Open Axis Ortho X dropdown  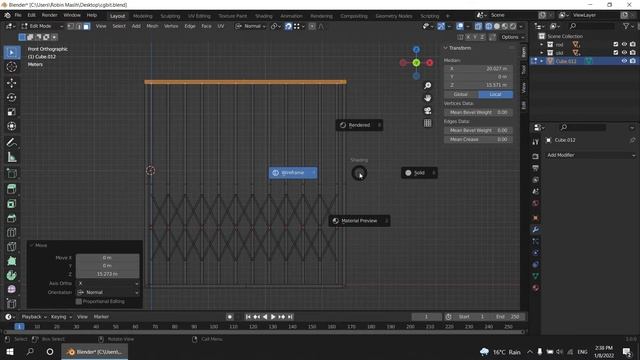[108, 283]
